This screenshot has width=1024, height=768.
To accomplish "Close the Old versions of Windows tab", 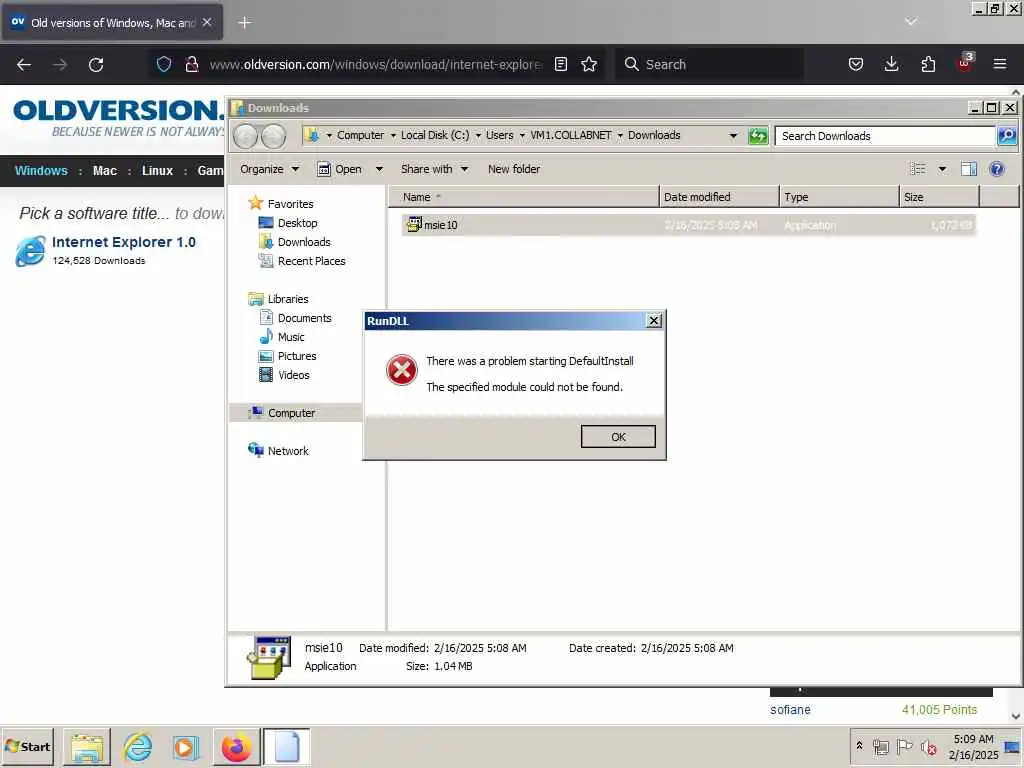I will click(x=207, y=22).
